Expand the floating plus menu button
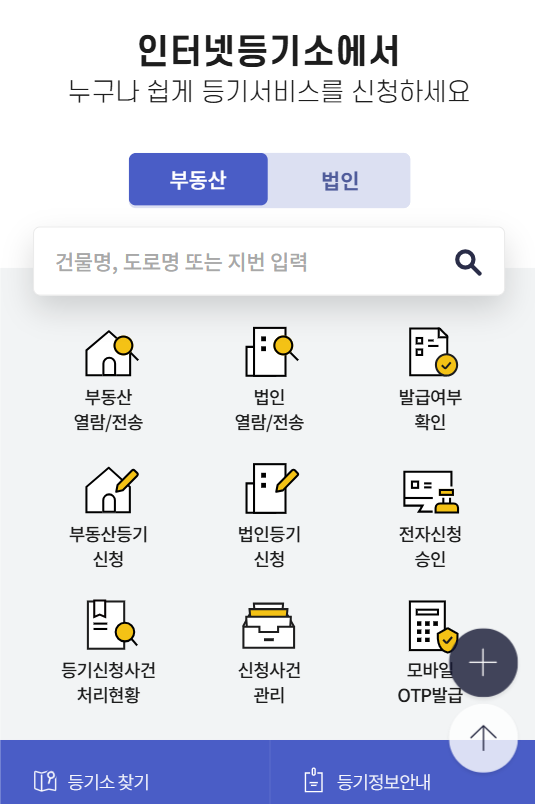535x804 pixels. (x=483, y=662)
